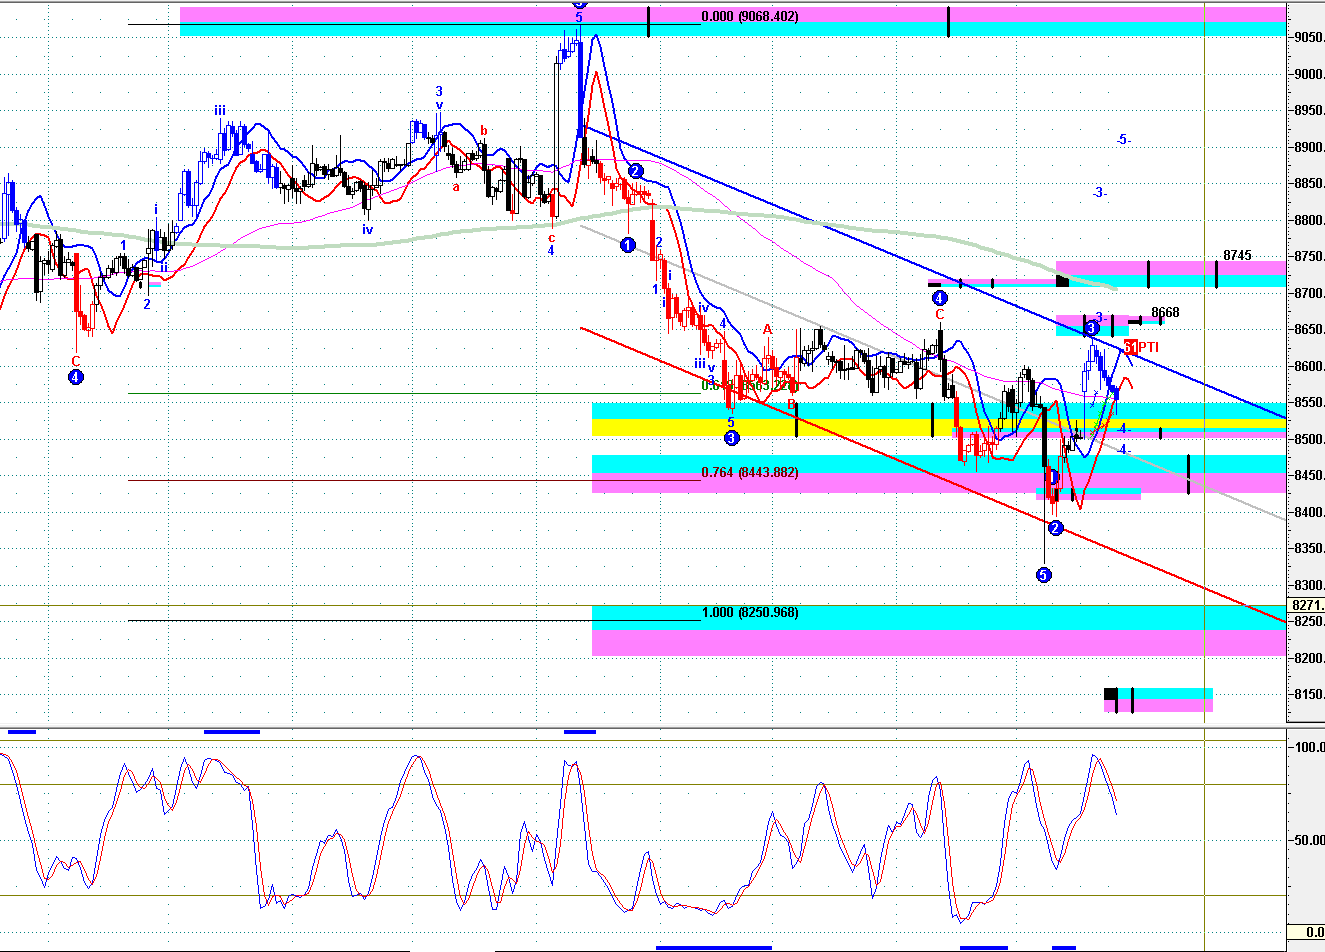Click the 8745 price target label

coord(1237,256)
